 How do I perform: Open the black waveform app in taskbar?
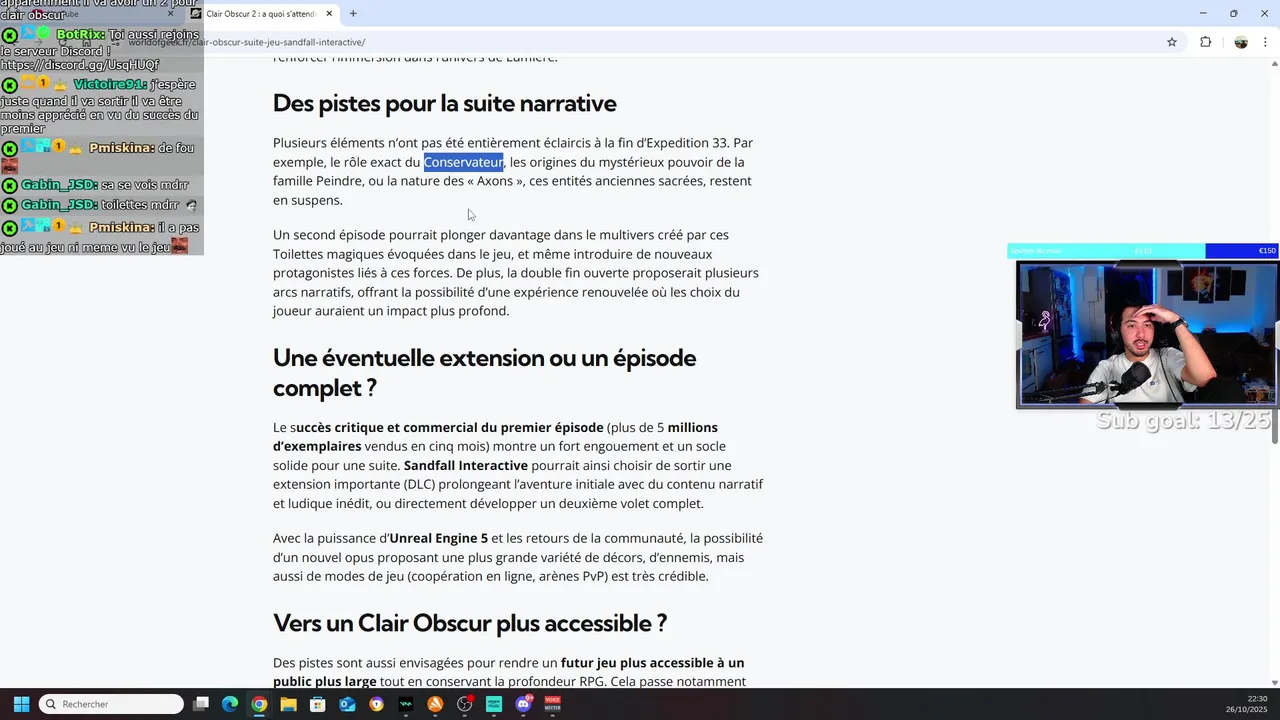[406, 704]
